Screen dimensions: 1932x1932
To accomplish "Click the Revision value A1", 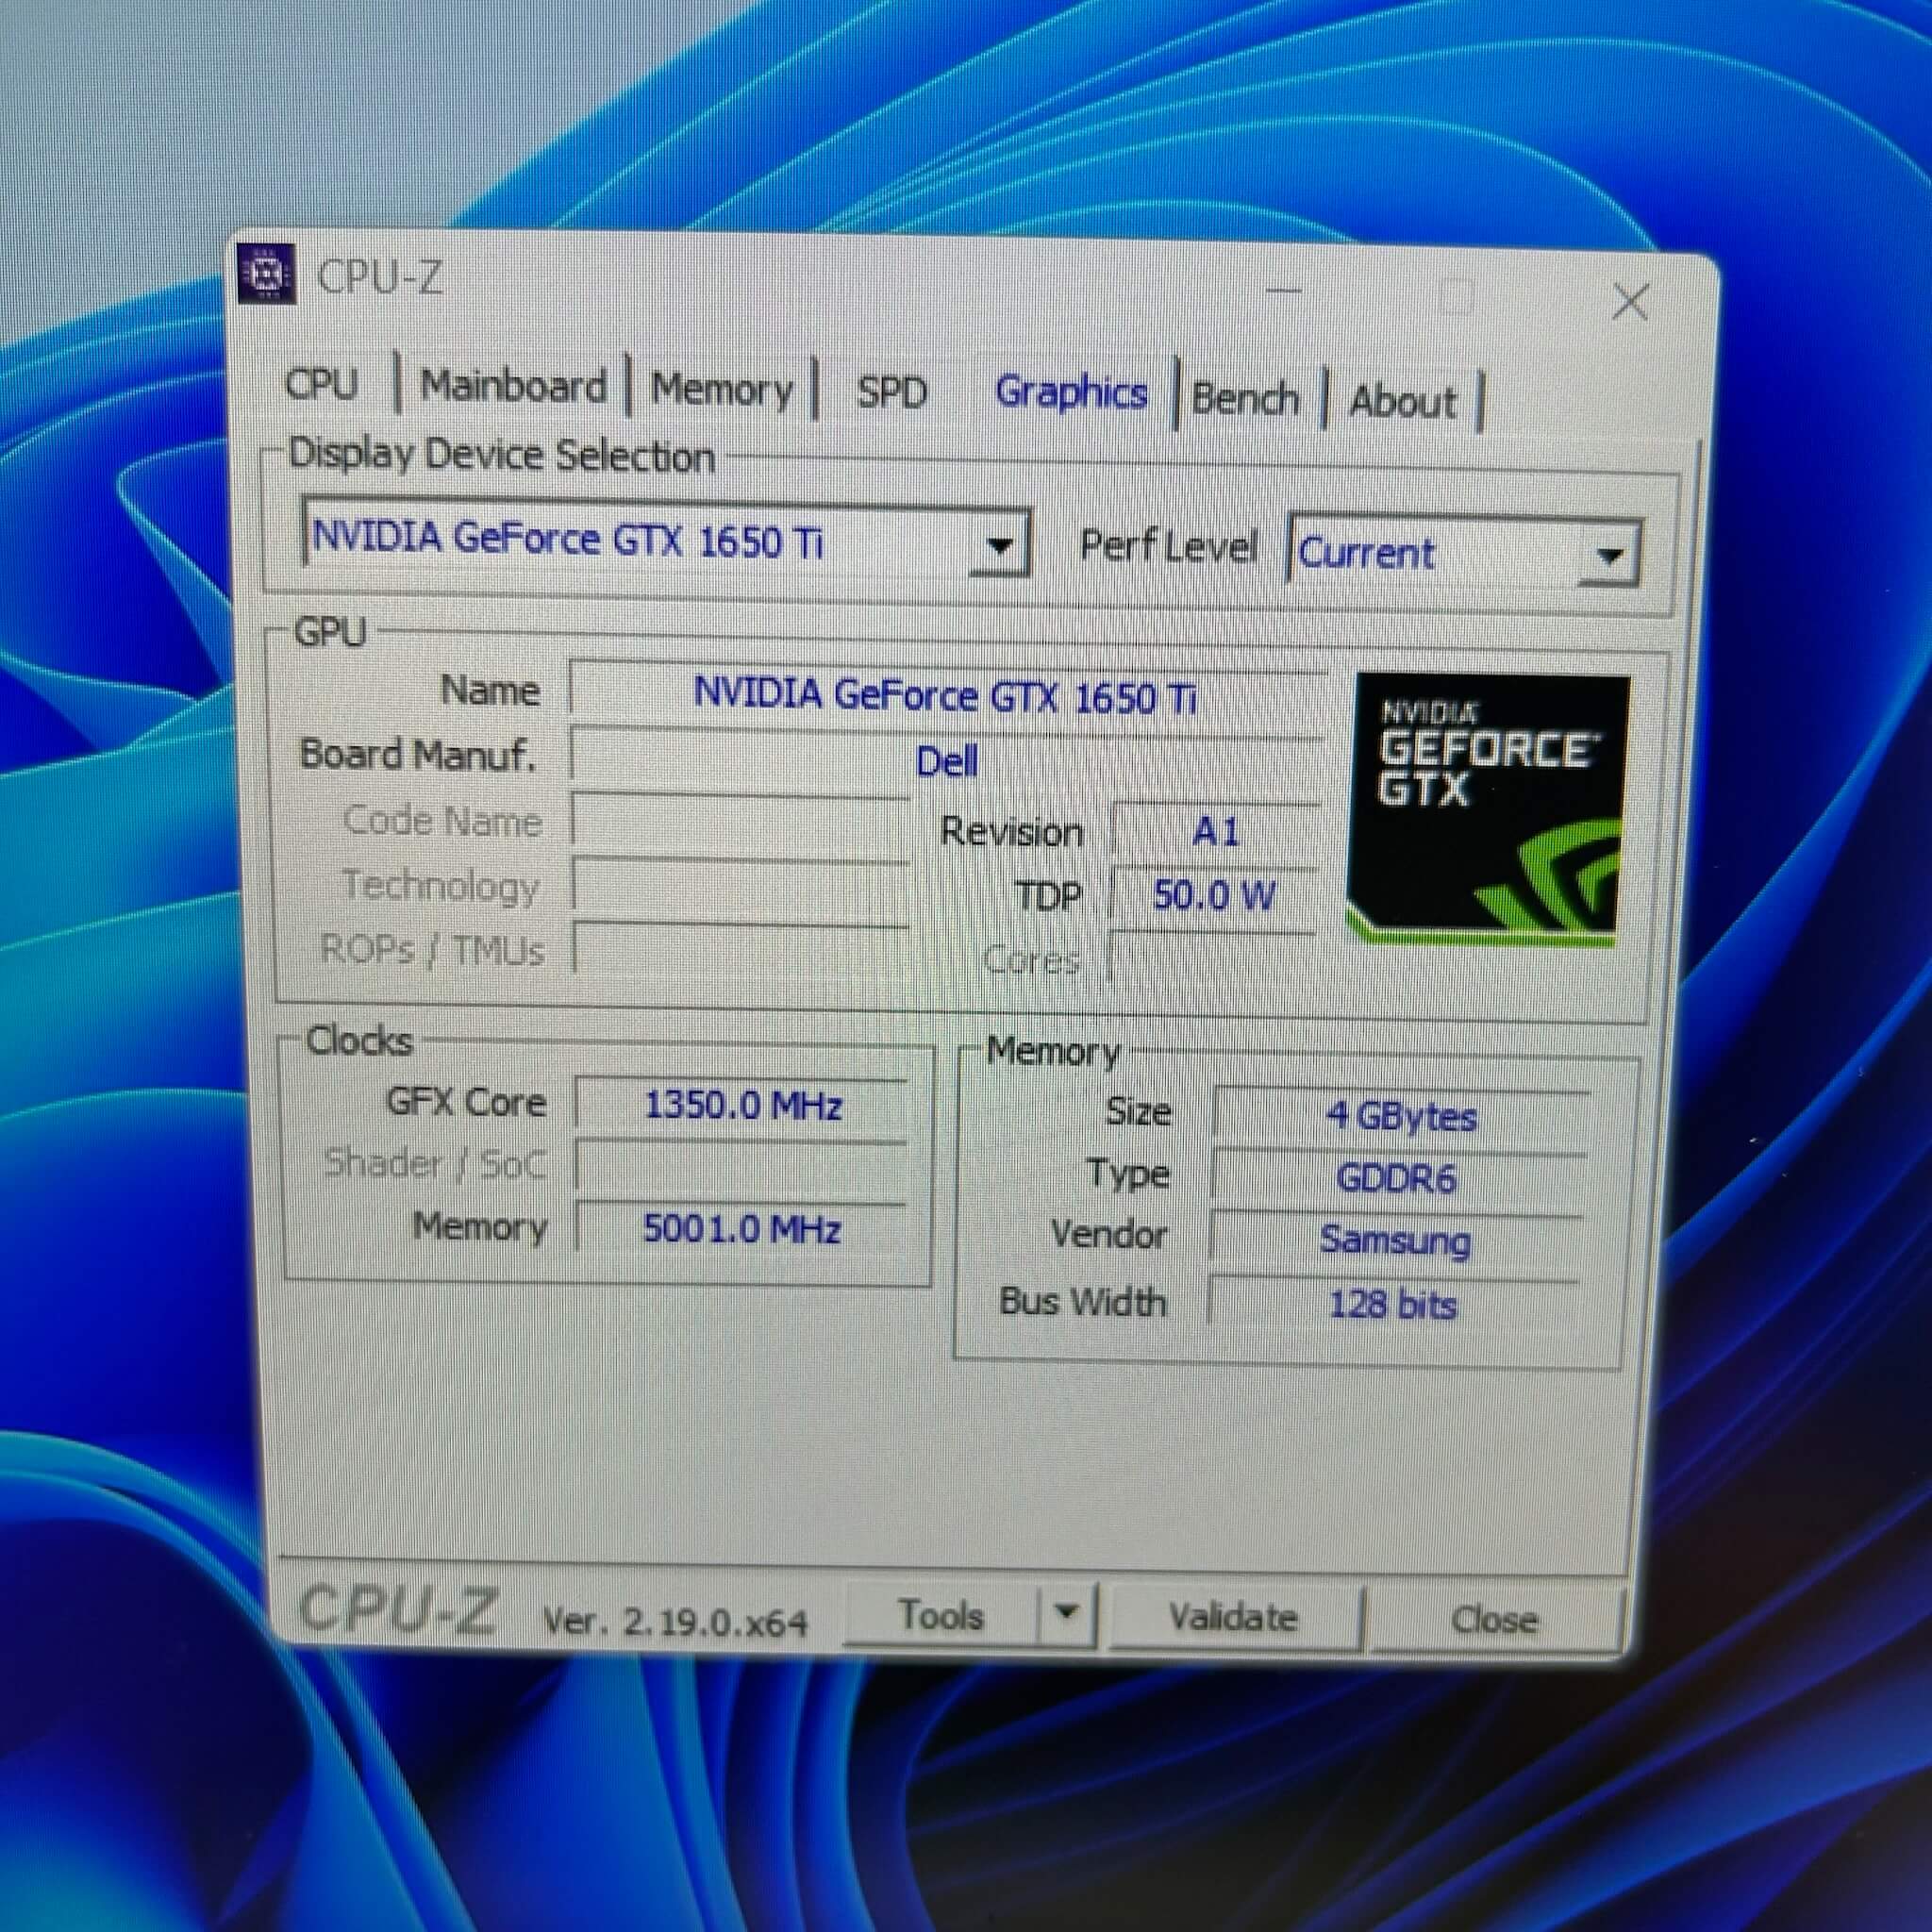I will click(1215, 830).
